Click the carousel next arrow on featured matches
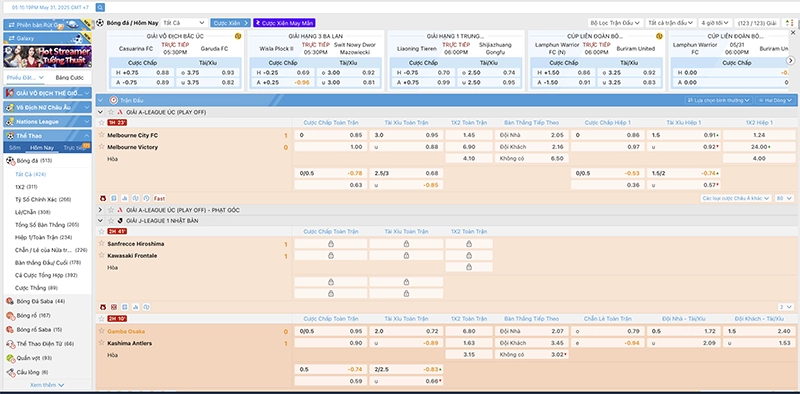800x394 pixels. tap(791, 60)
